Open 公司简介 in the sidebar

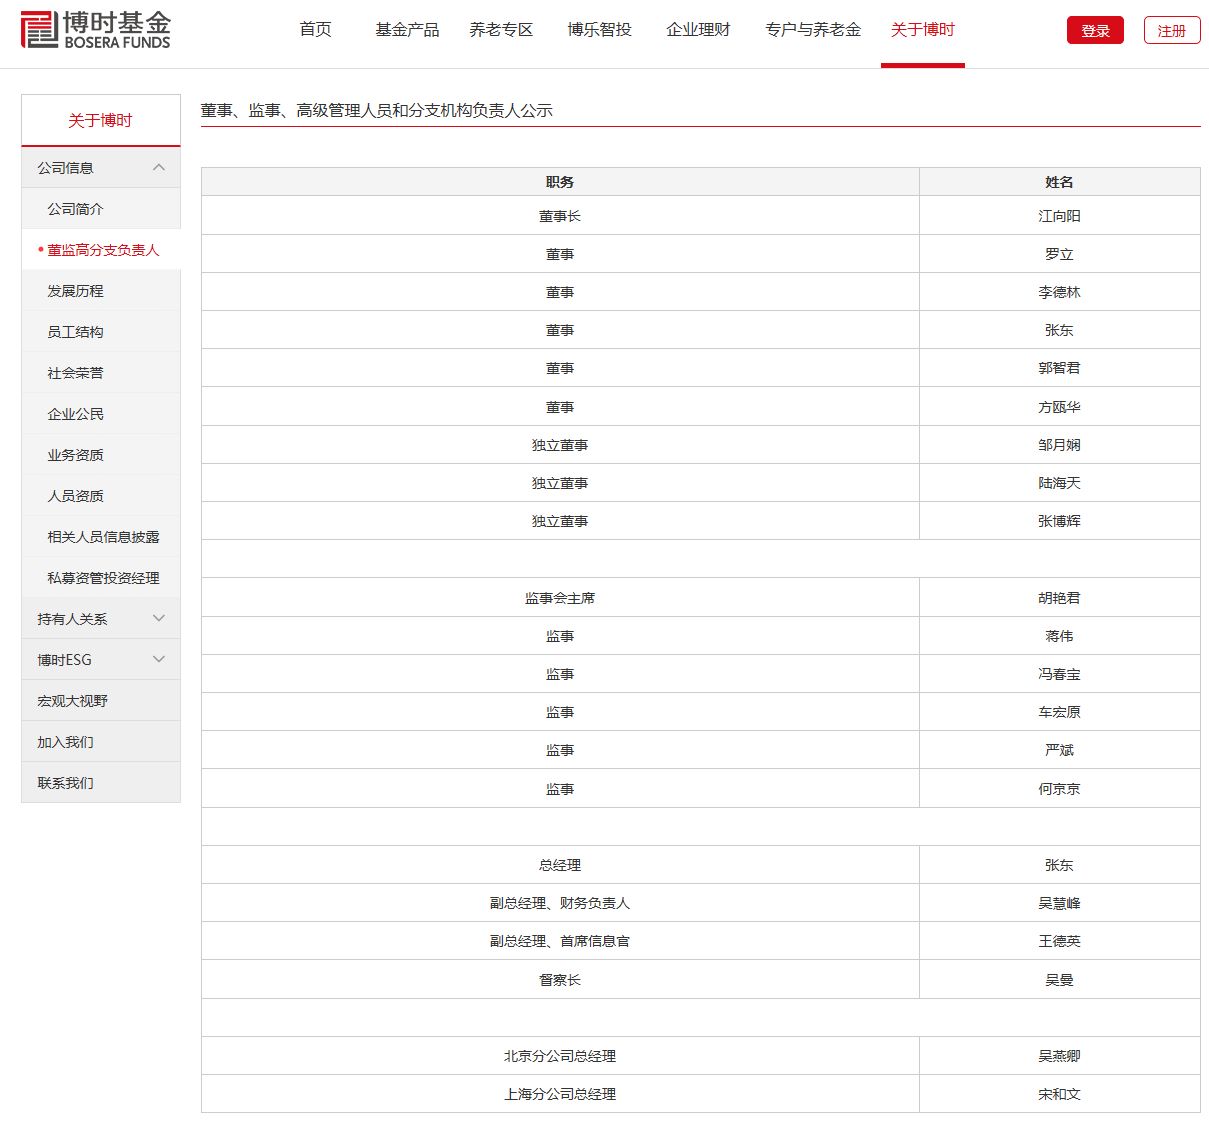(x=75, y=209)
